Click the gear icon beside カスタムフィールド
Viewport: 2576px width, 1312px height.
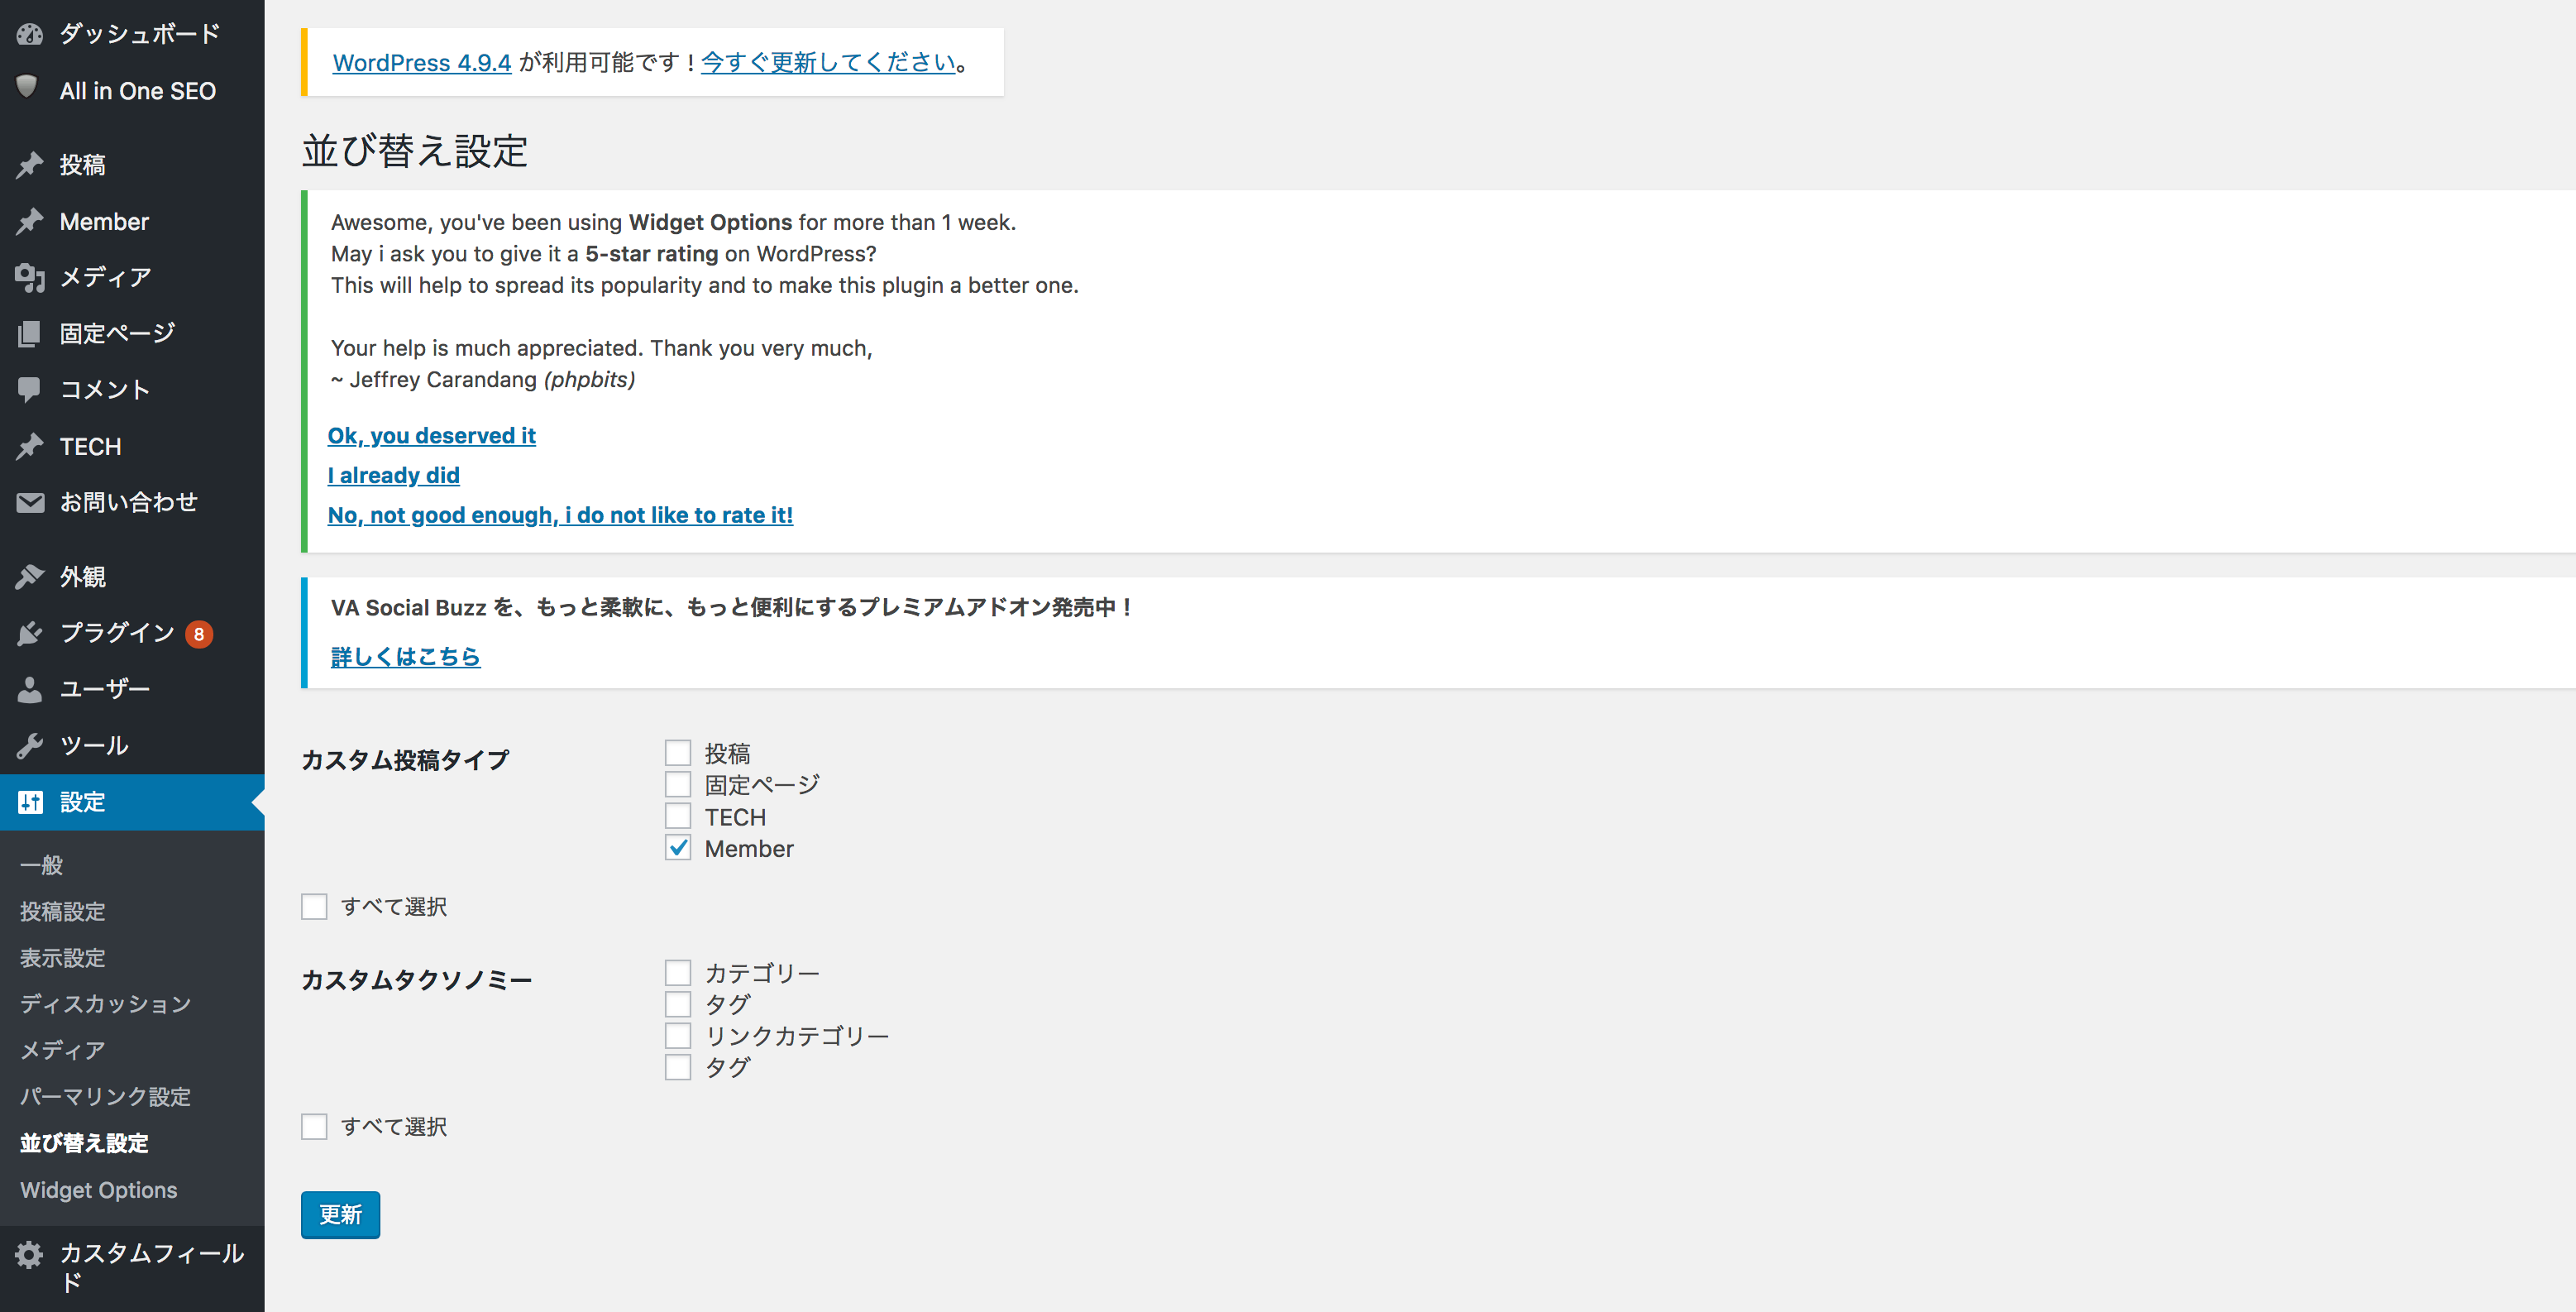point(30,1254)
